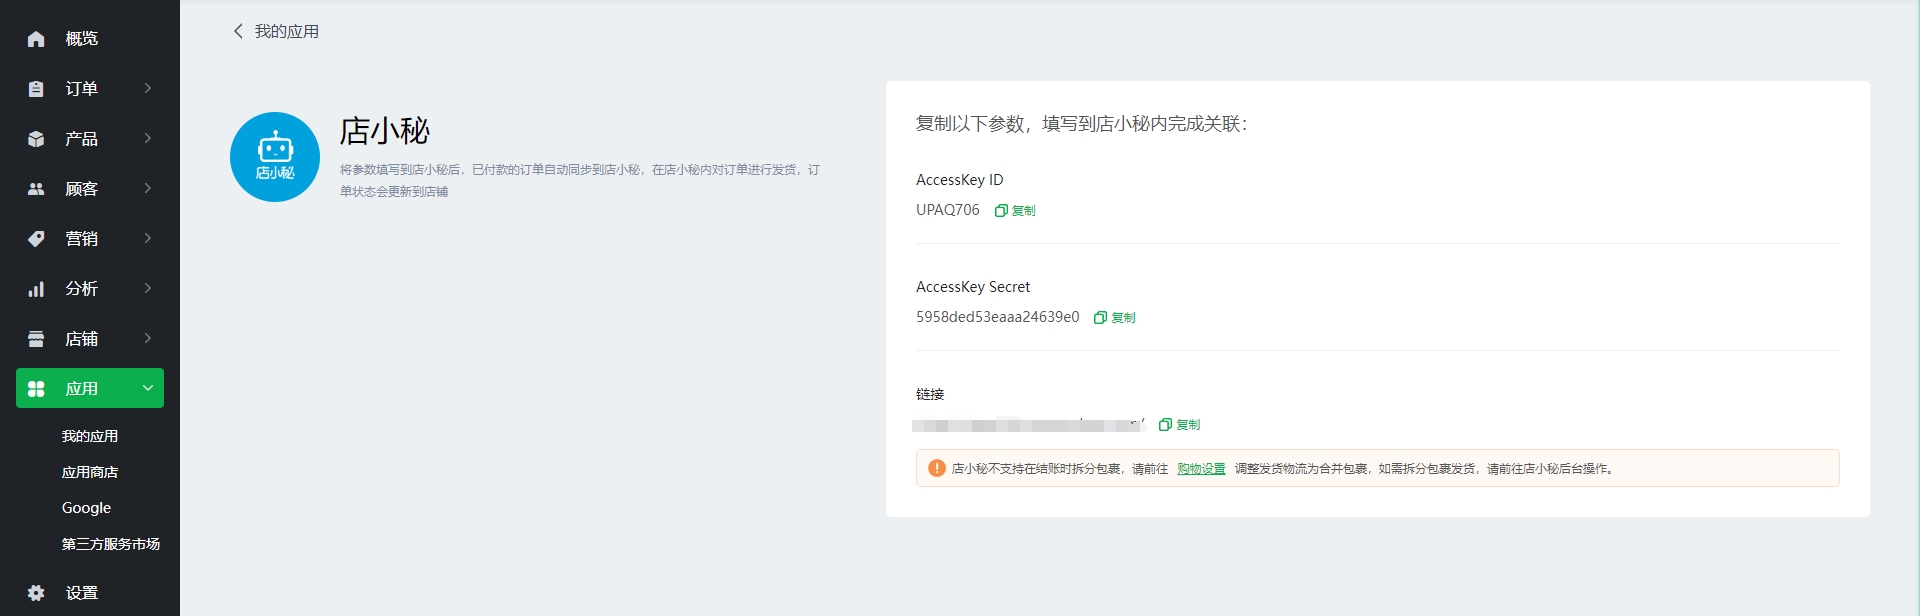The width and height of the screenshot is (1920, 616).
Task: Select Google in the sidebar submenu
Action: 86,508
